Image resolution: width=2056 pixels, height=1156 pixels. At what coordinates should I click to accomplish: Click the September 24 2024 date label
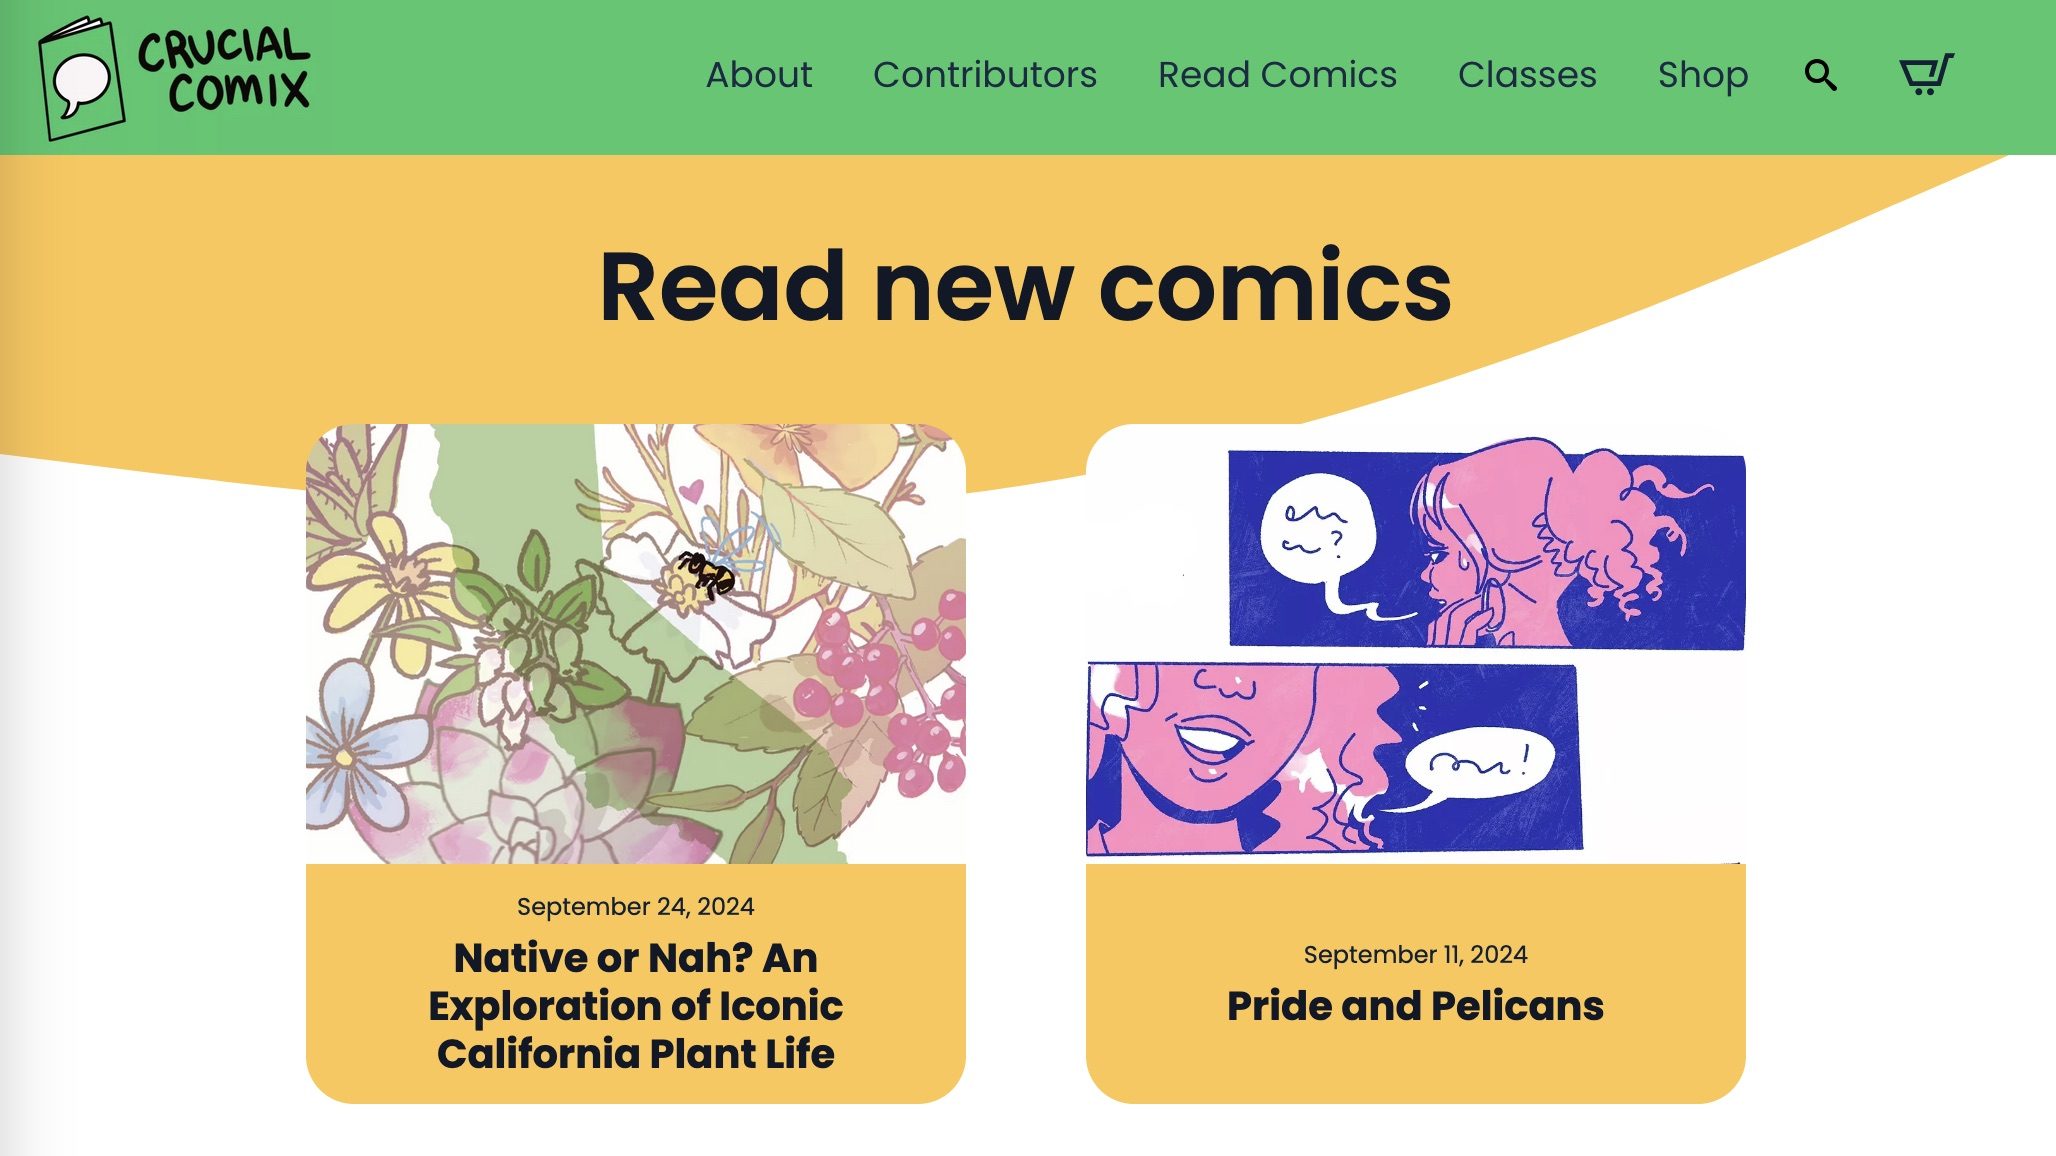pyautogui.click(x=635, y=906)
